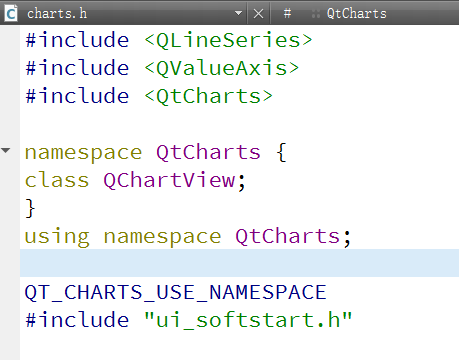This screenshot has height=360, width=459.
Task: Click the opening brace after namespace QtCharts
Action: (282, 152)
